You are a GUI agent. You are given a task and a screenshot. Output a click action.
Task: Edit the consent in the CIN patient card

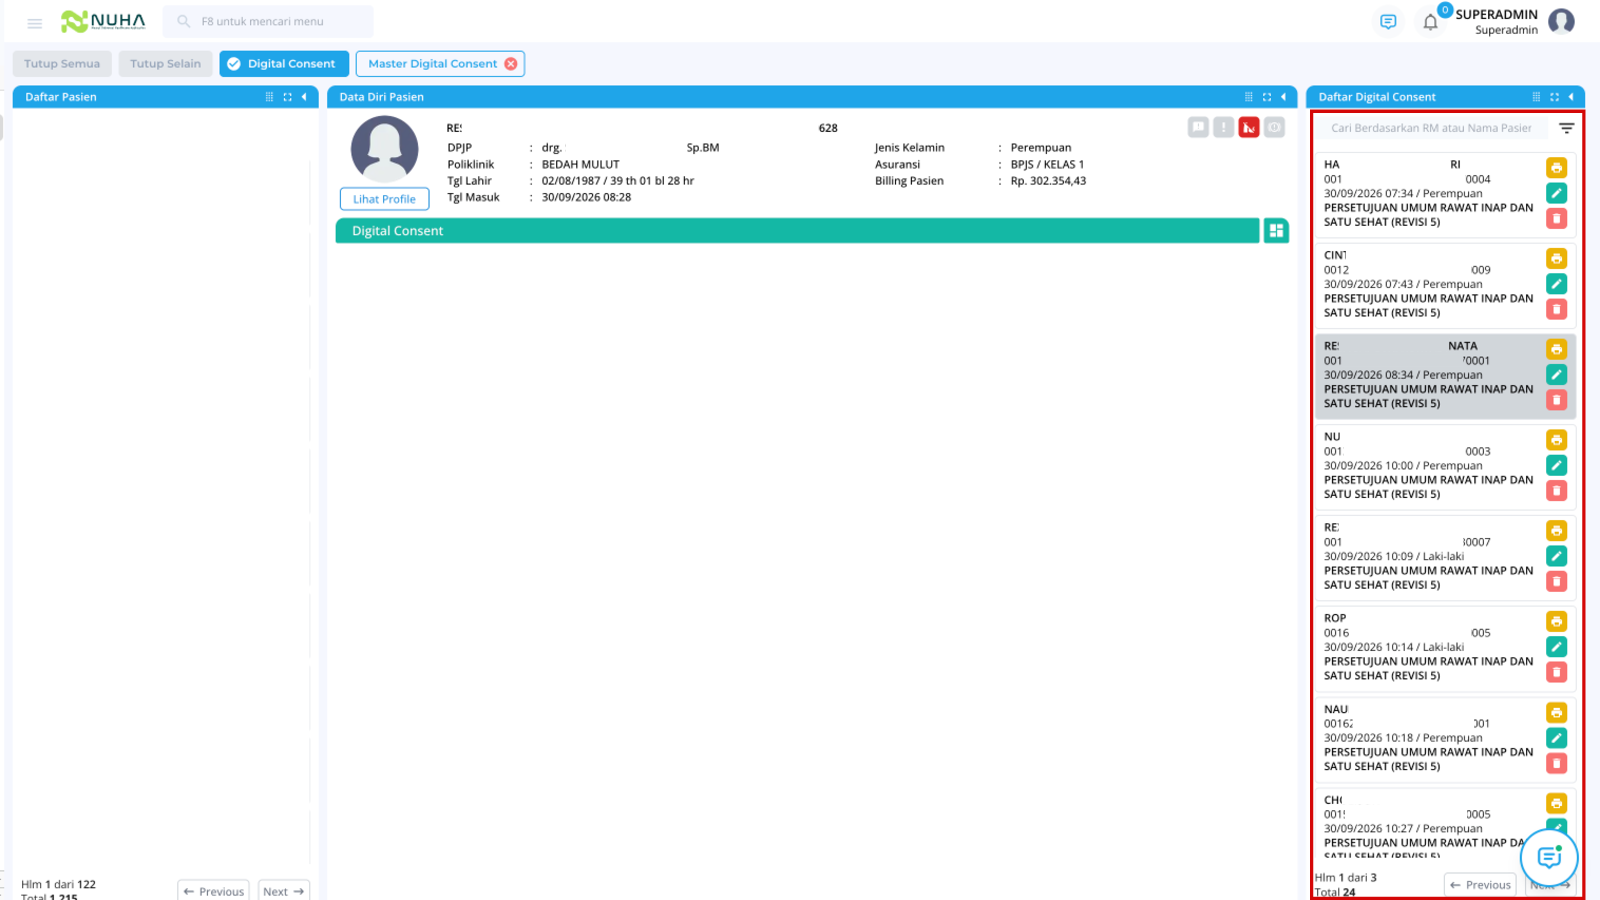pyautogui.click(x=1556, y=284)
